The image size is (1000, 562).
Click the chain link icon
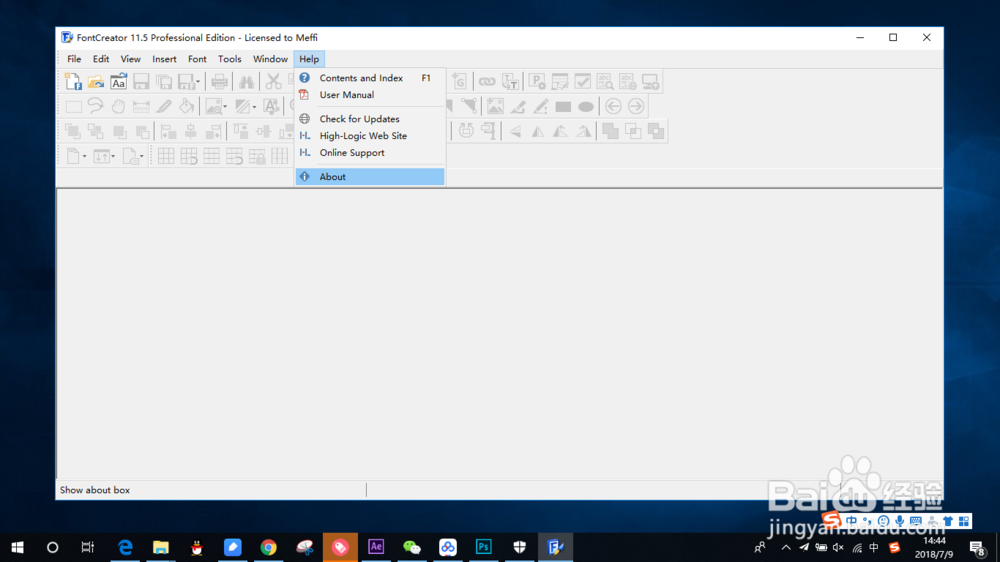487,82
